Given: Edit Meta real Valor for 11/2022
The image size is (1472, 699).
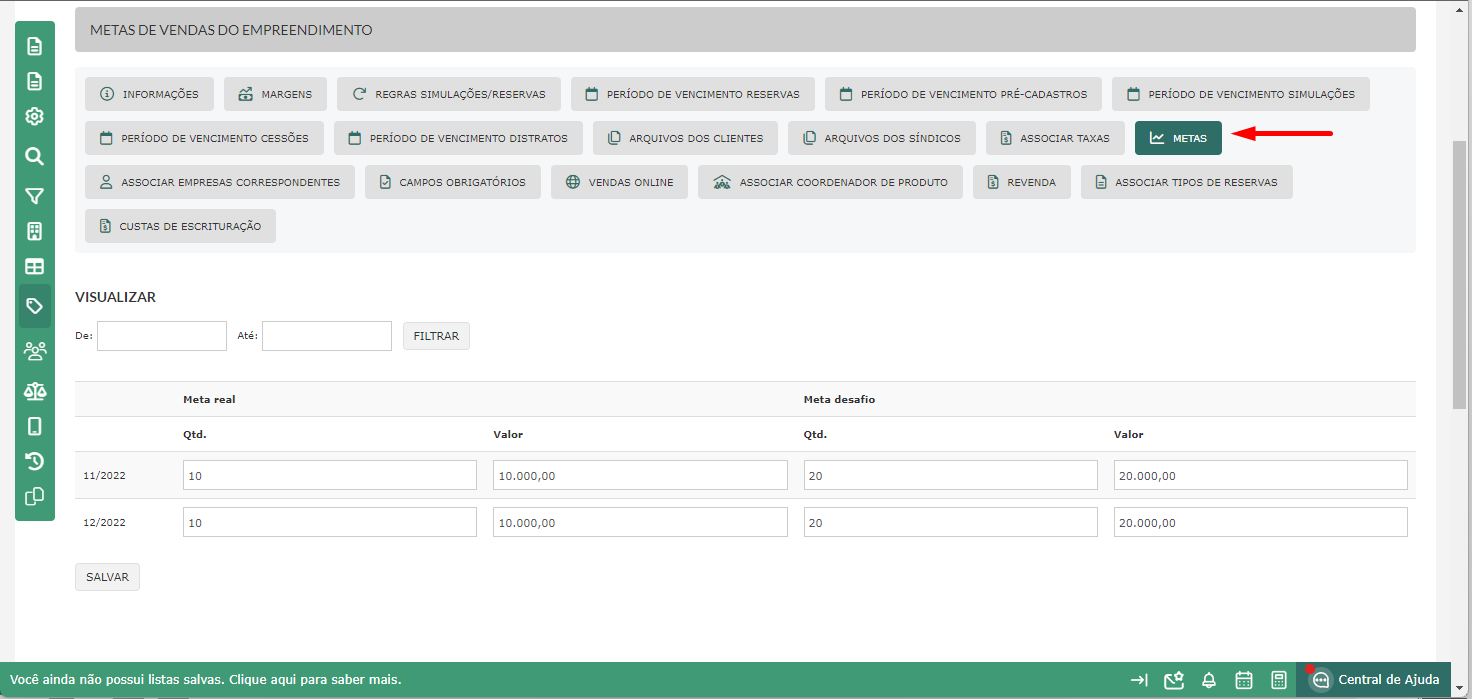Looking at the screenshot, I should coord(640,475).
